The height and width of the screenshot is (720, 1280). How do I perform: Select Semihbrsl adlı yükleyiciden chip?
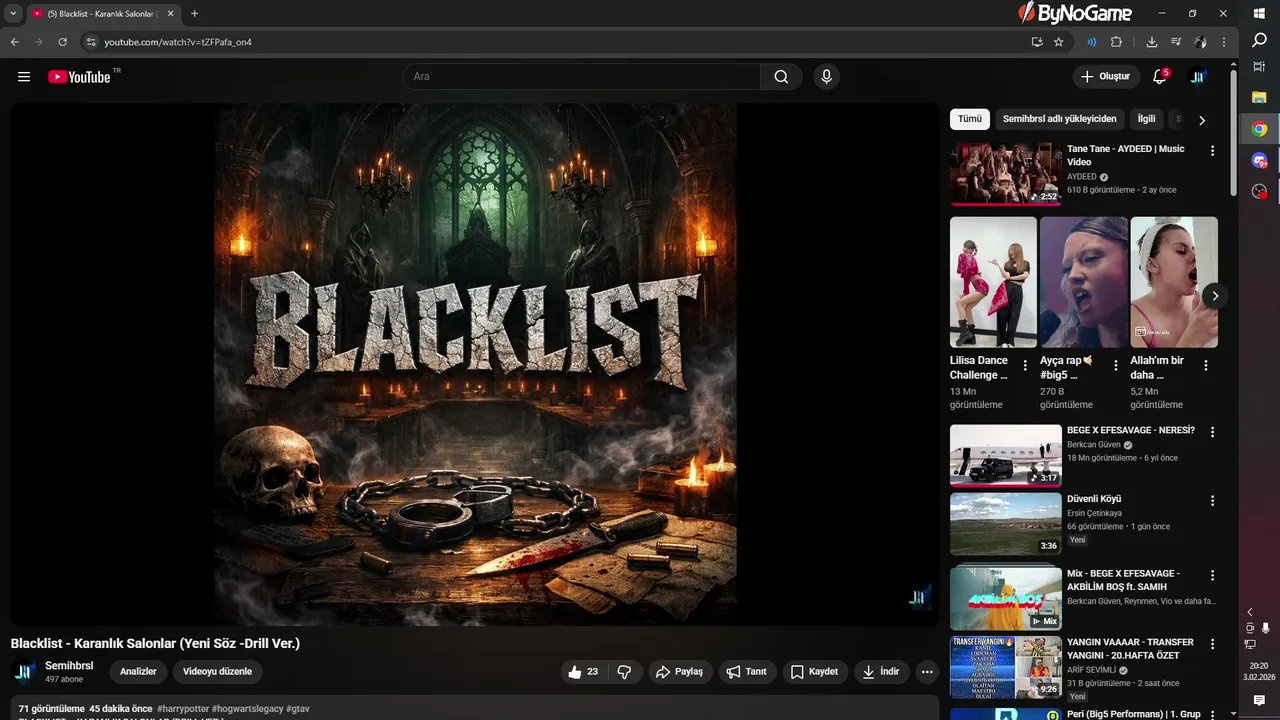pos(1060,119)
